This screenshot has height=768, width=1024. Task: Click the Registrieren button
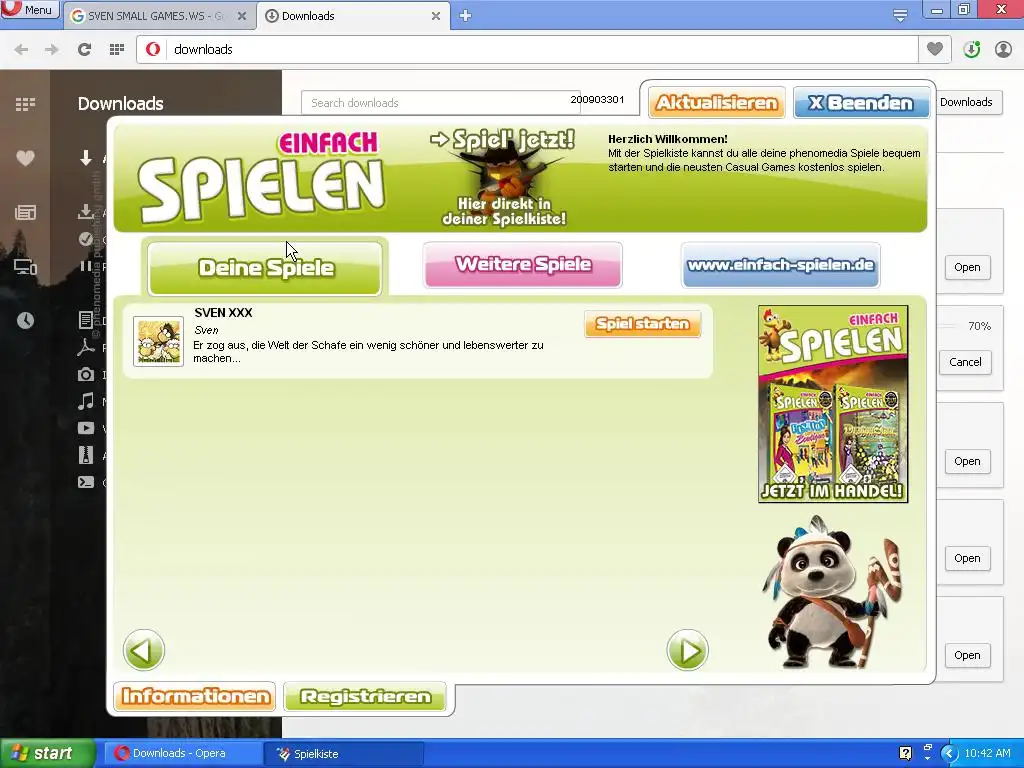tap(366, 696)
